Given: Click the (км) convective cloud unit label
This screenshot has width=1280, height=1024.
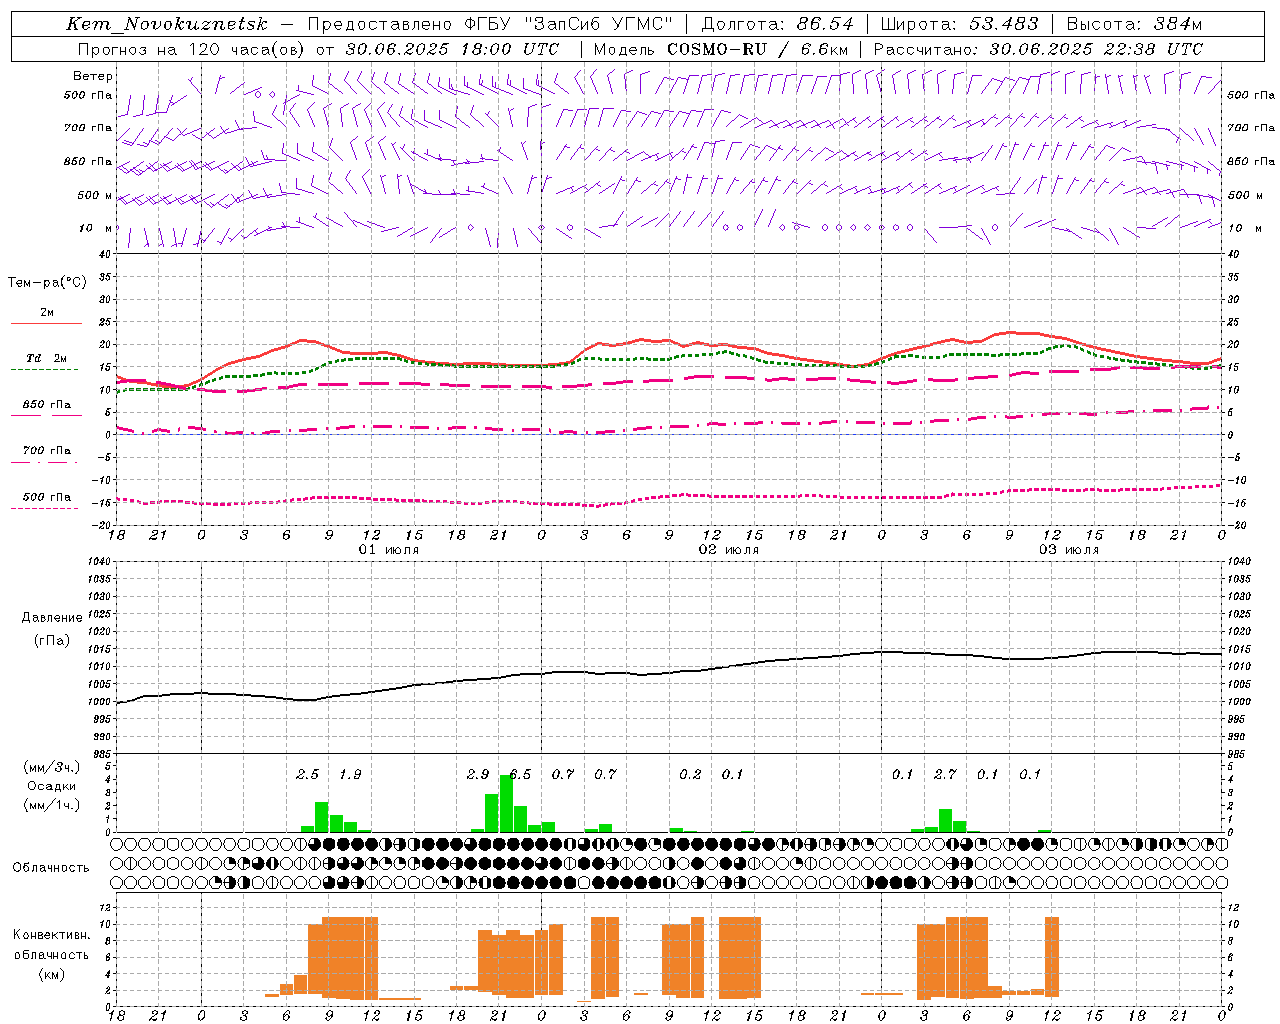Looking at the screenshot, I should pos(51,973).
